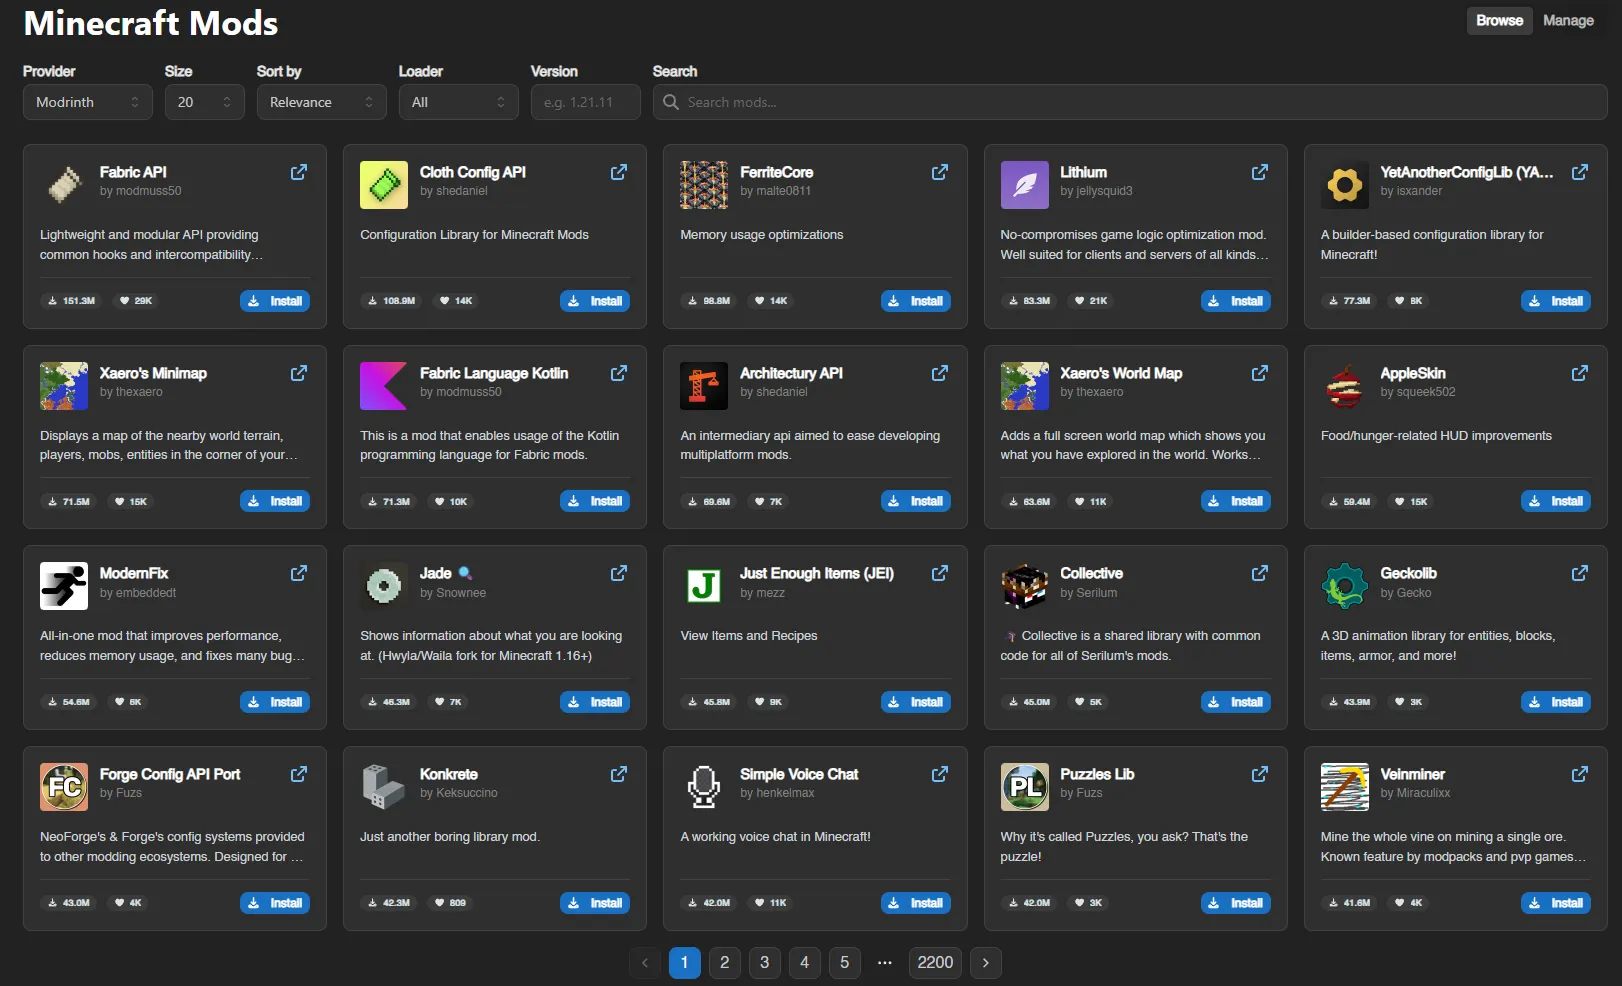Click the ModernFix running man logo
Screen dimensions: 1622x986
[x=64, y=586]
